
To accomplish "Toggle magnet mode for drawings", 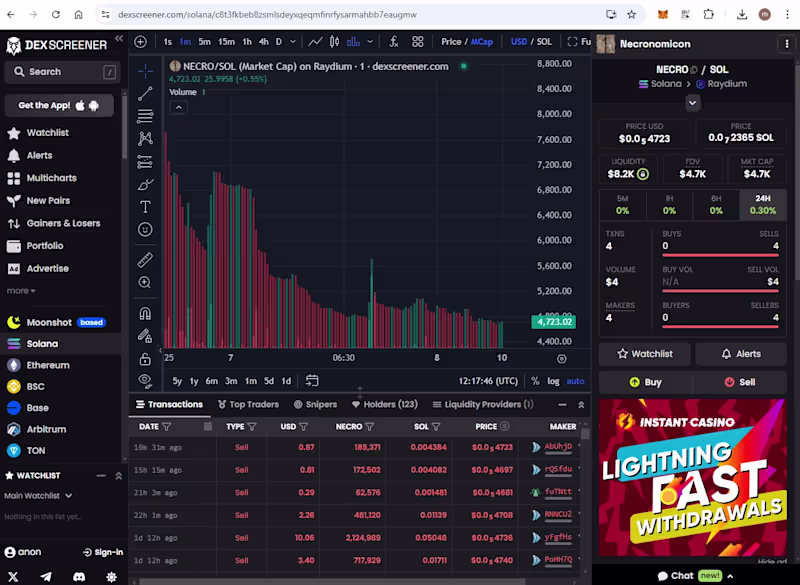I will [x=145, y=313].
